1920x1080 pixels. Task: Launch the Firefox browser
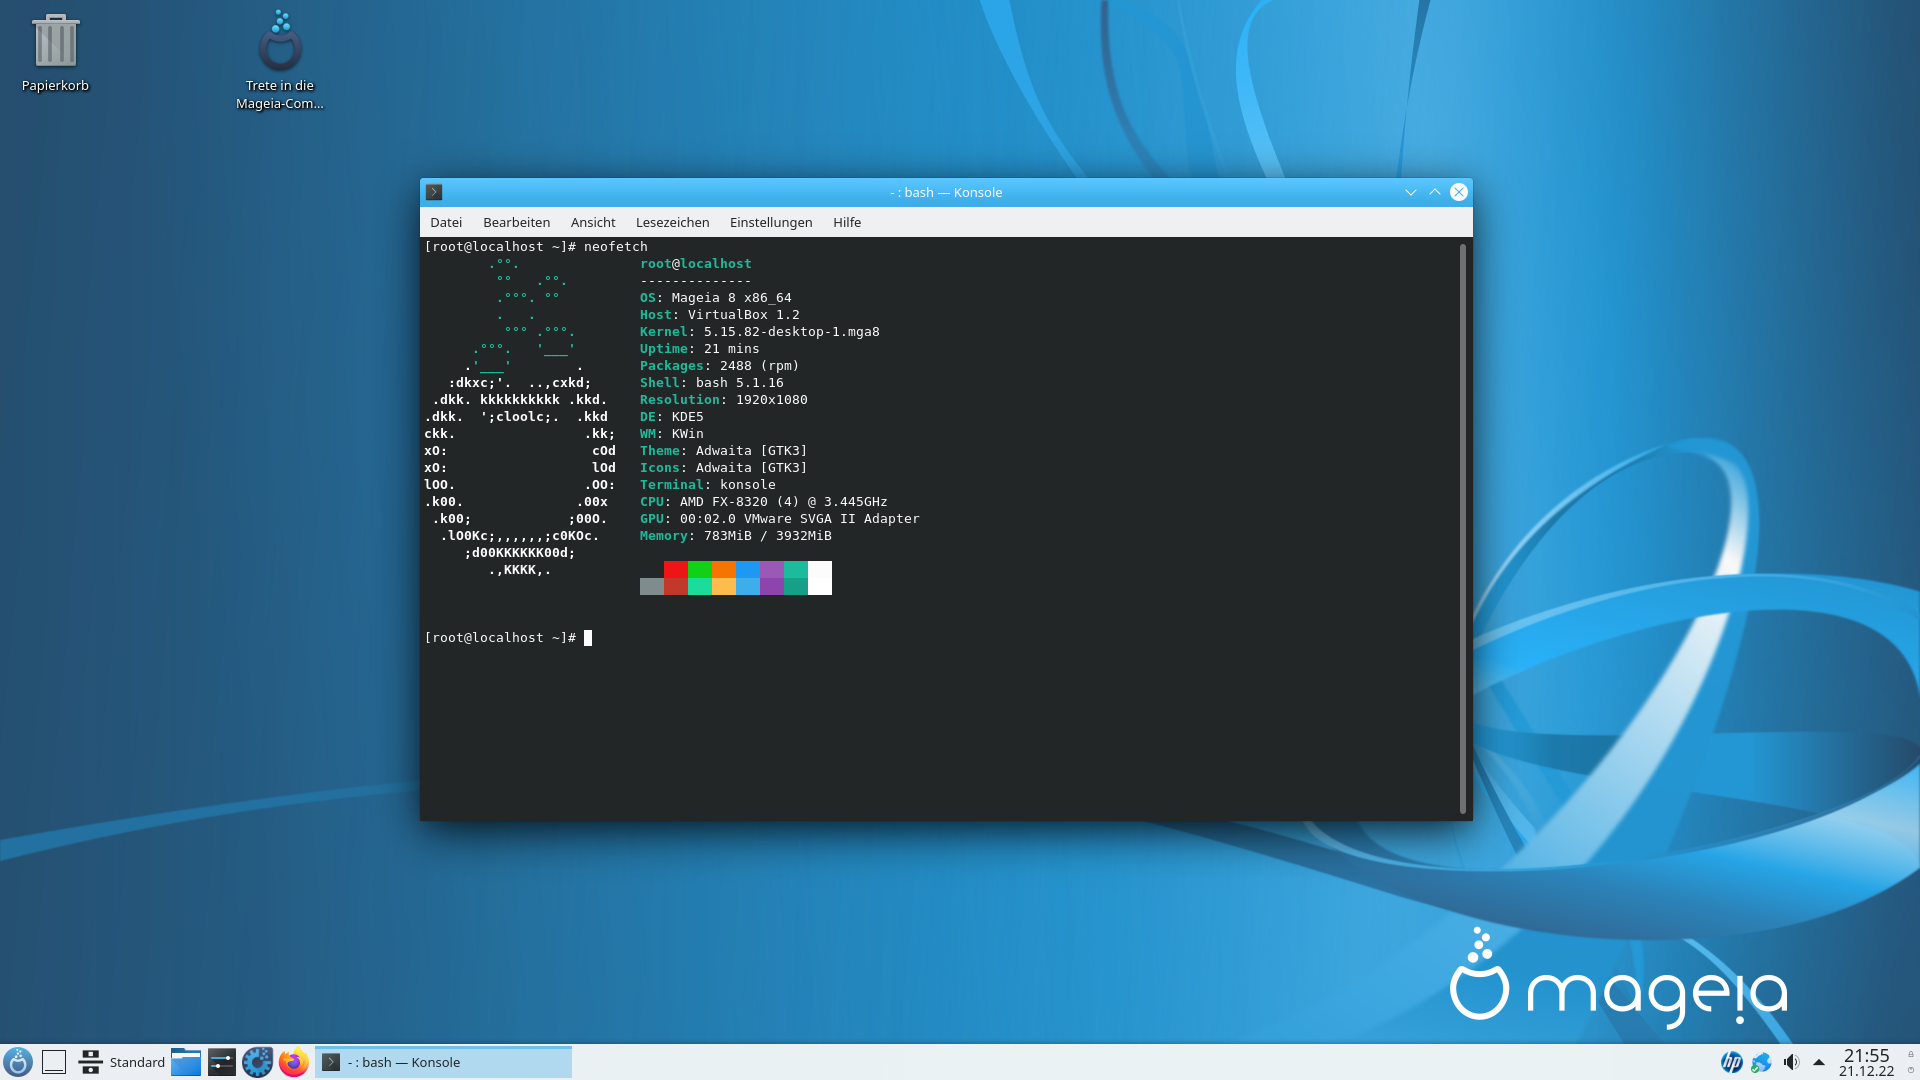tap(293, 1062)
